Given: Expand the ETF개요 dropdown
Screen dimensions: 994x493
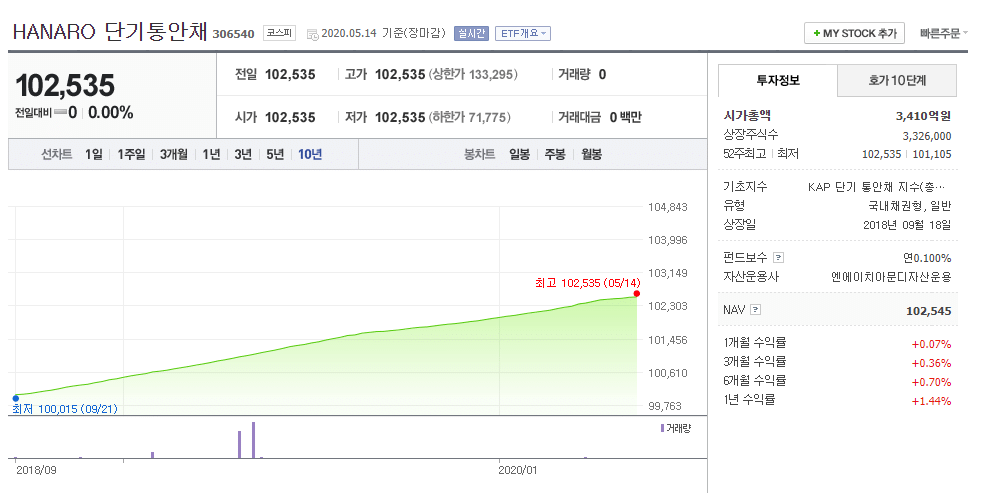Looking at the screenshot, I should pyautogui.click(x=522, y=34).
